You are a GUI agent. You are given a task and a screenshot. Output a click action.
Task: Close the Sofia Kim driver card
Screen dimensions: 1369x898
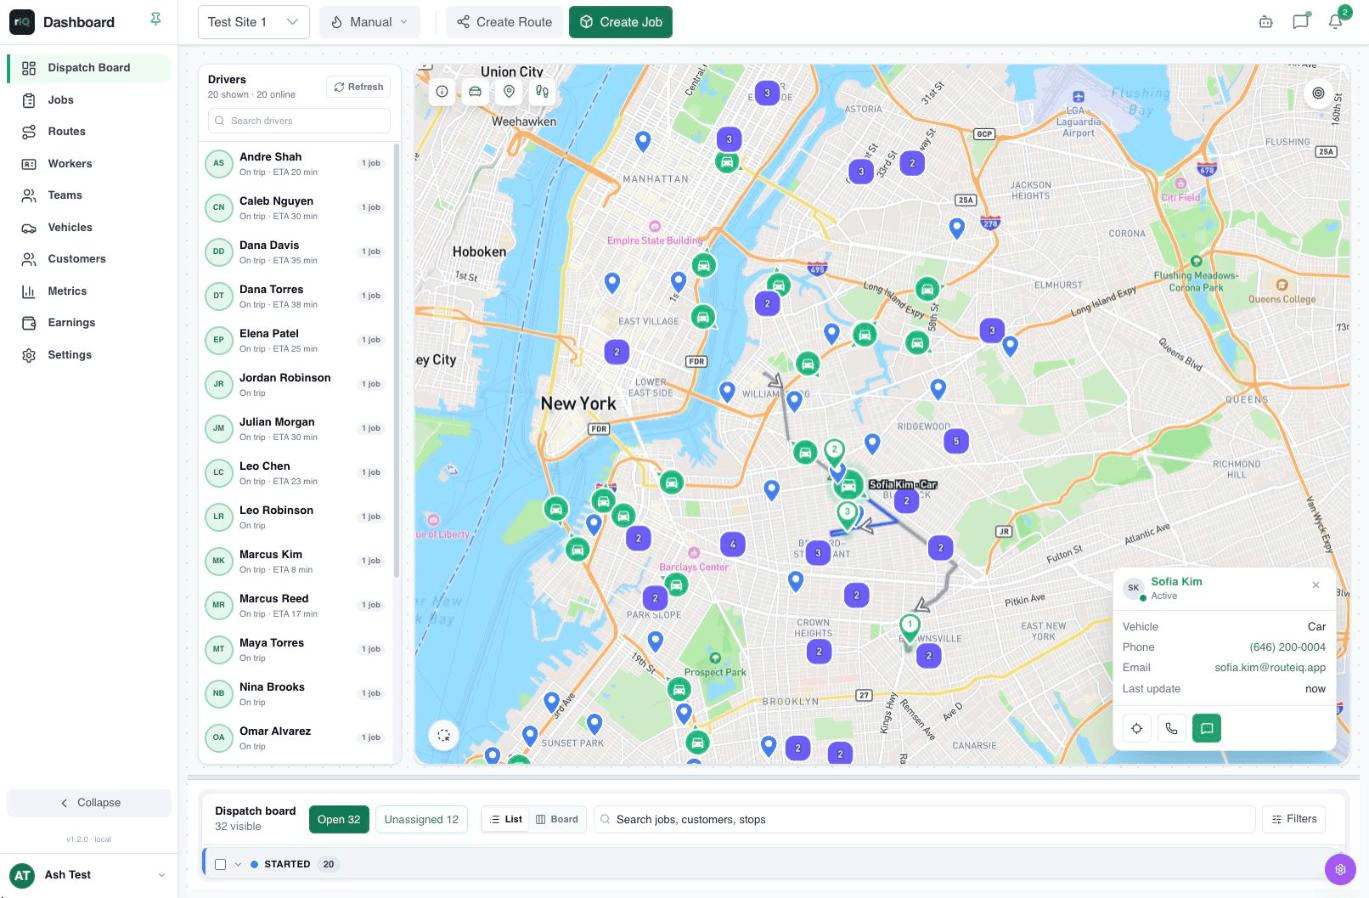[x=1316, y=585]
